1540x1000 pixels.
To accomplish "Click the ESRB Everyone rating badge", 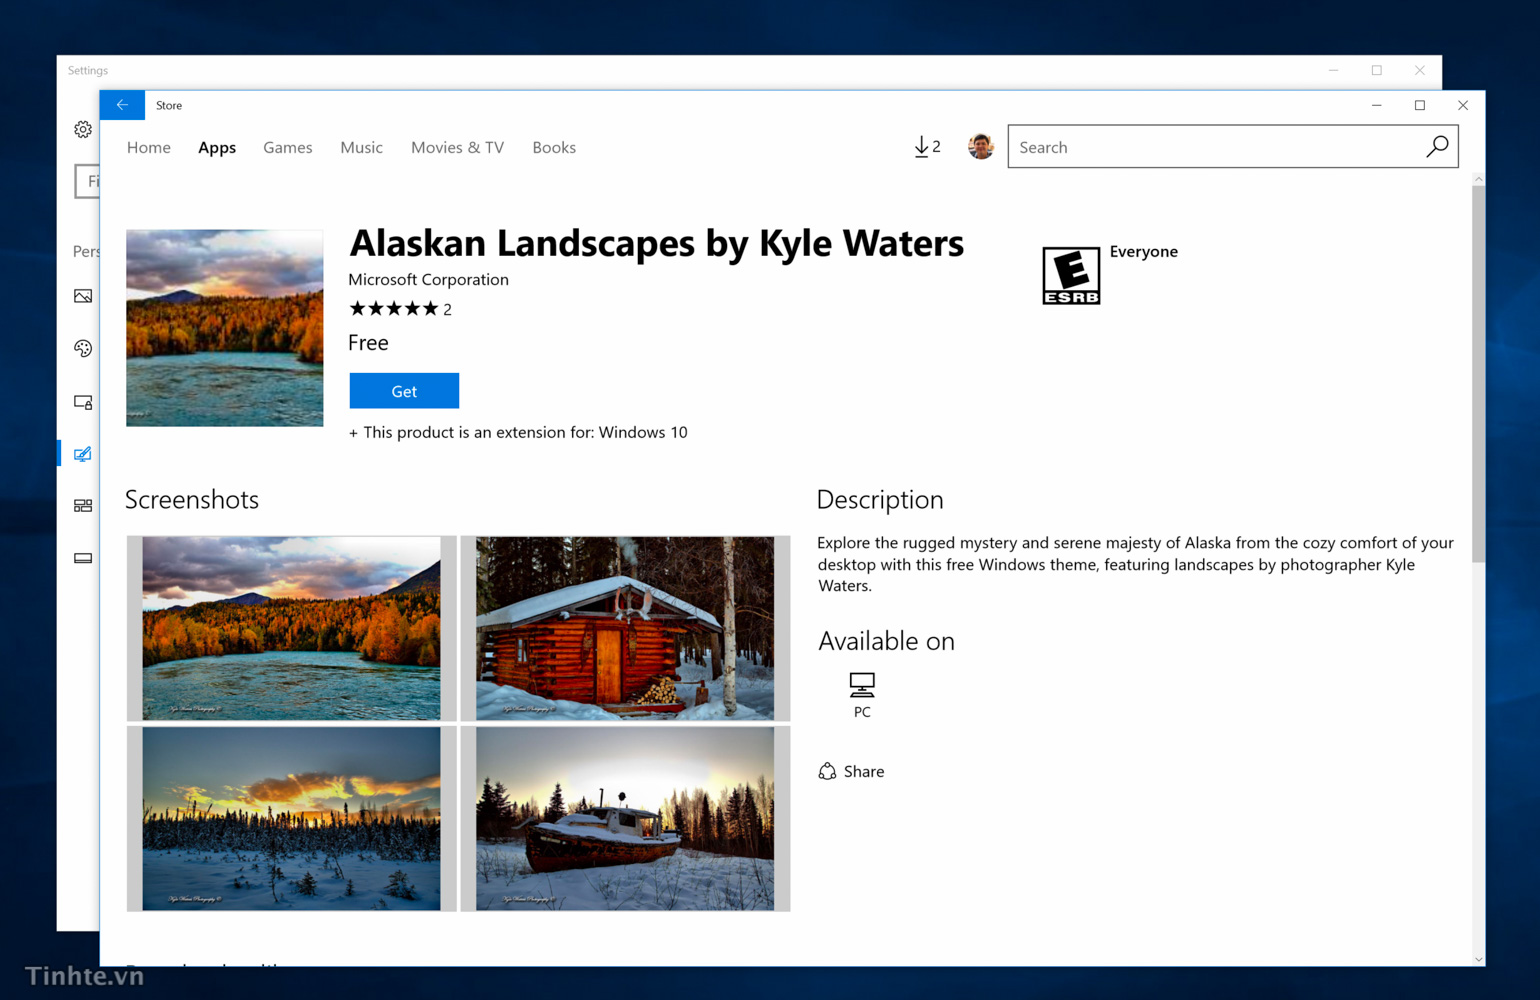I will tap(1071, 275).
